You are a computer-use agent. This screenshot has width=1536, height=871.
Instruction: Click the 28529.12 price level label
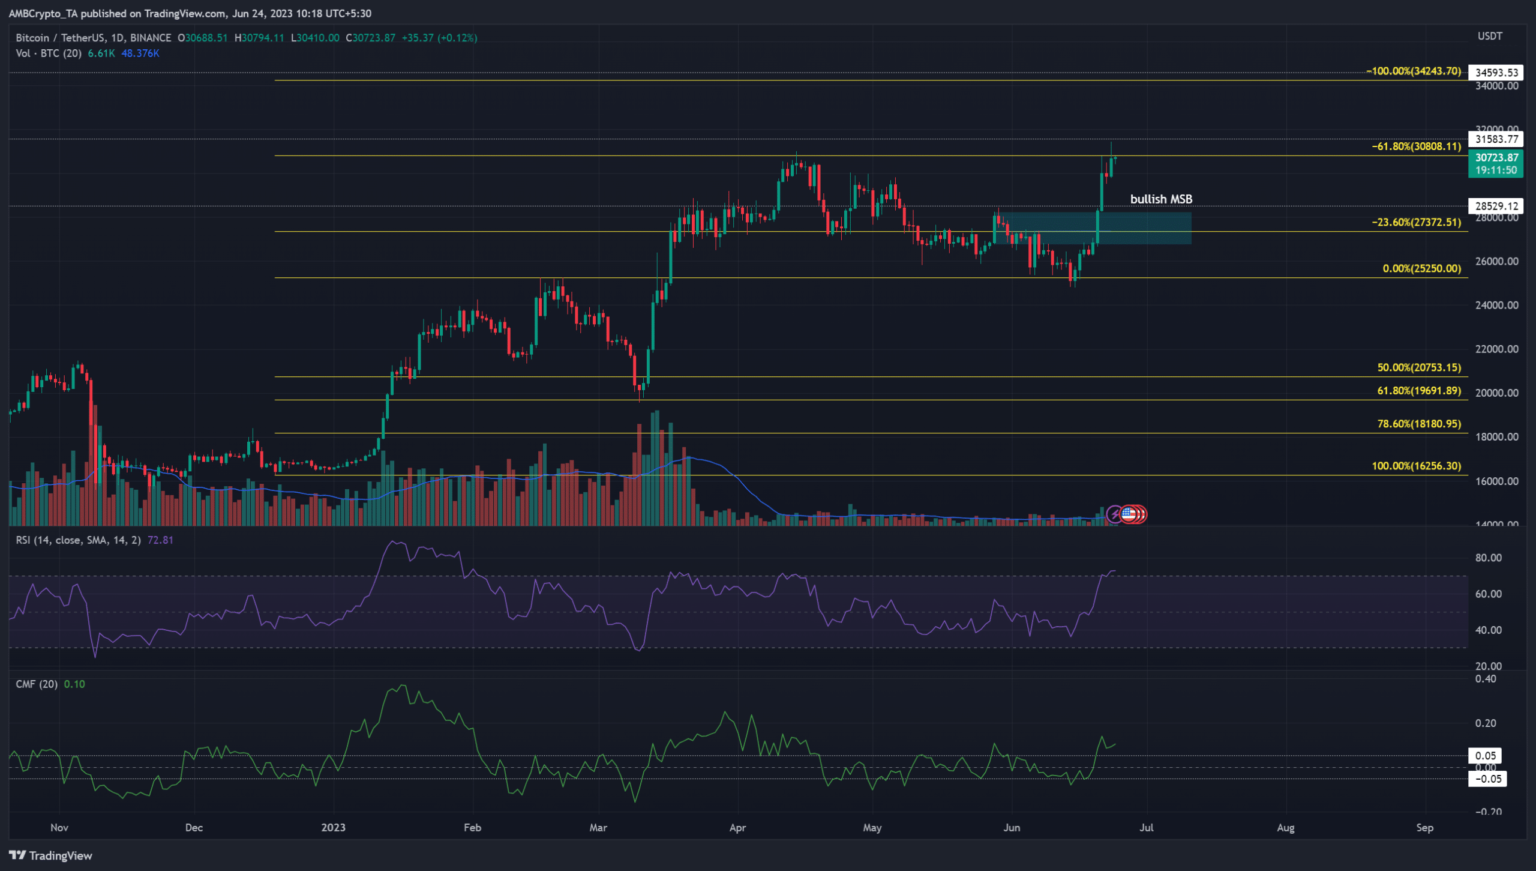click(x=1496, y=206)
